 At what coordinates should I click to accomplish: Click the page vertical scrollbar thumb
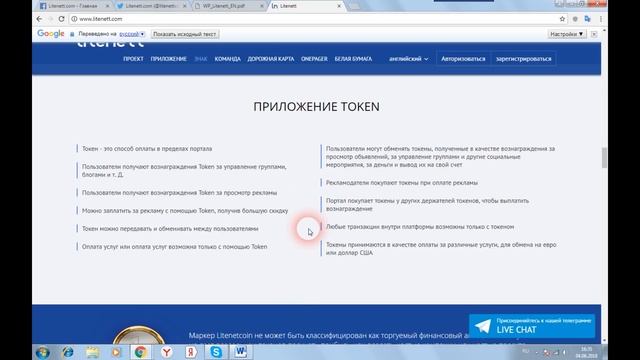coord(604,158)
